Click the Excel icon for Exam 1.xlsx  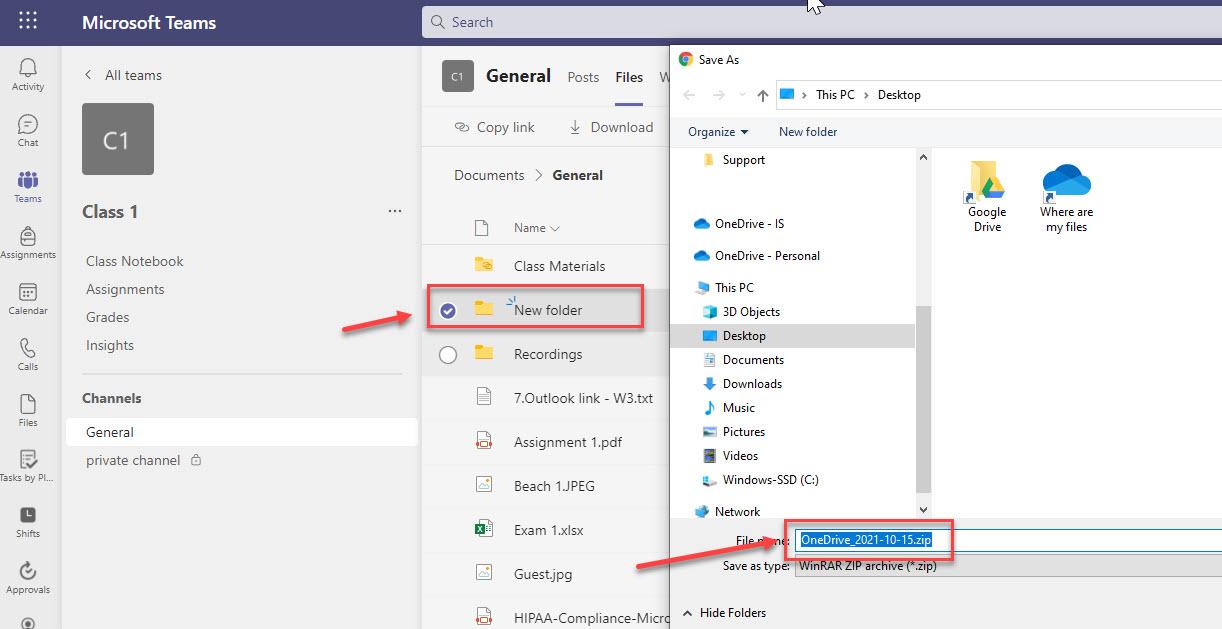484,530
